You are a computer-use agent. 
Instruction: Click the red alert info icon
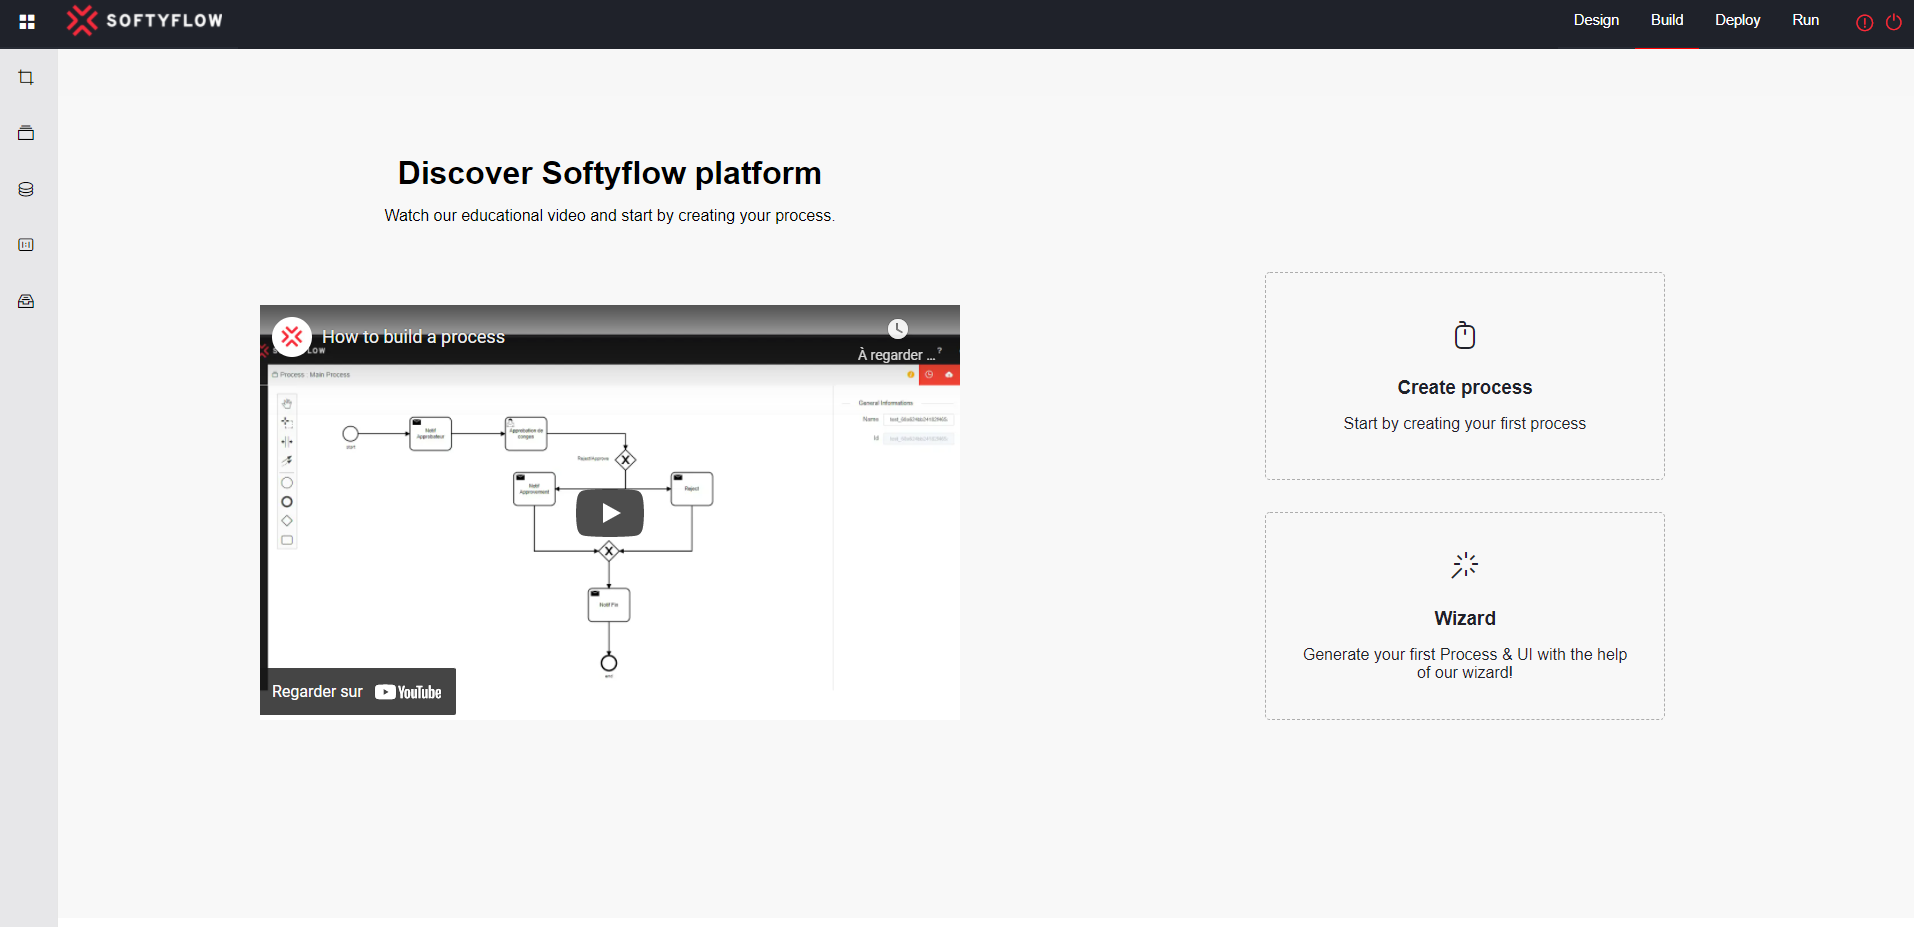[x=1864, y=22]
